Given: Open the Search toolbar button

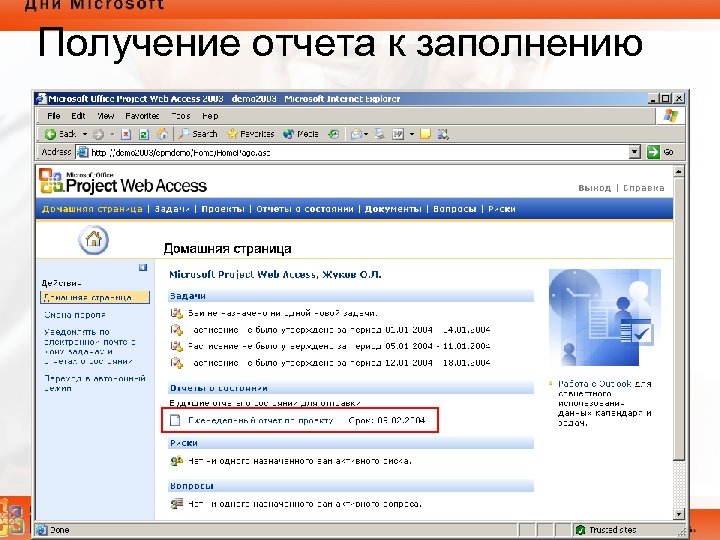Looking at the screenshot, I should tap(198, 134).
